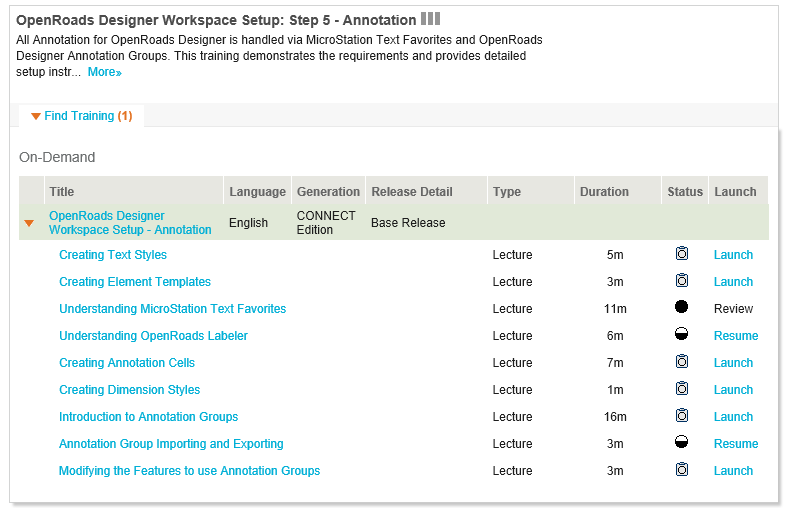Click the half-filled status icon for Understanding OpenRoads Labeler
787x508 pixels.
point(682,334)
